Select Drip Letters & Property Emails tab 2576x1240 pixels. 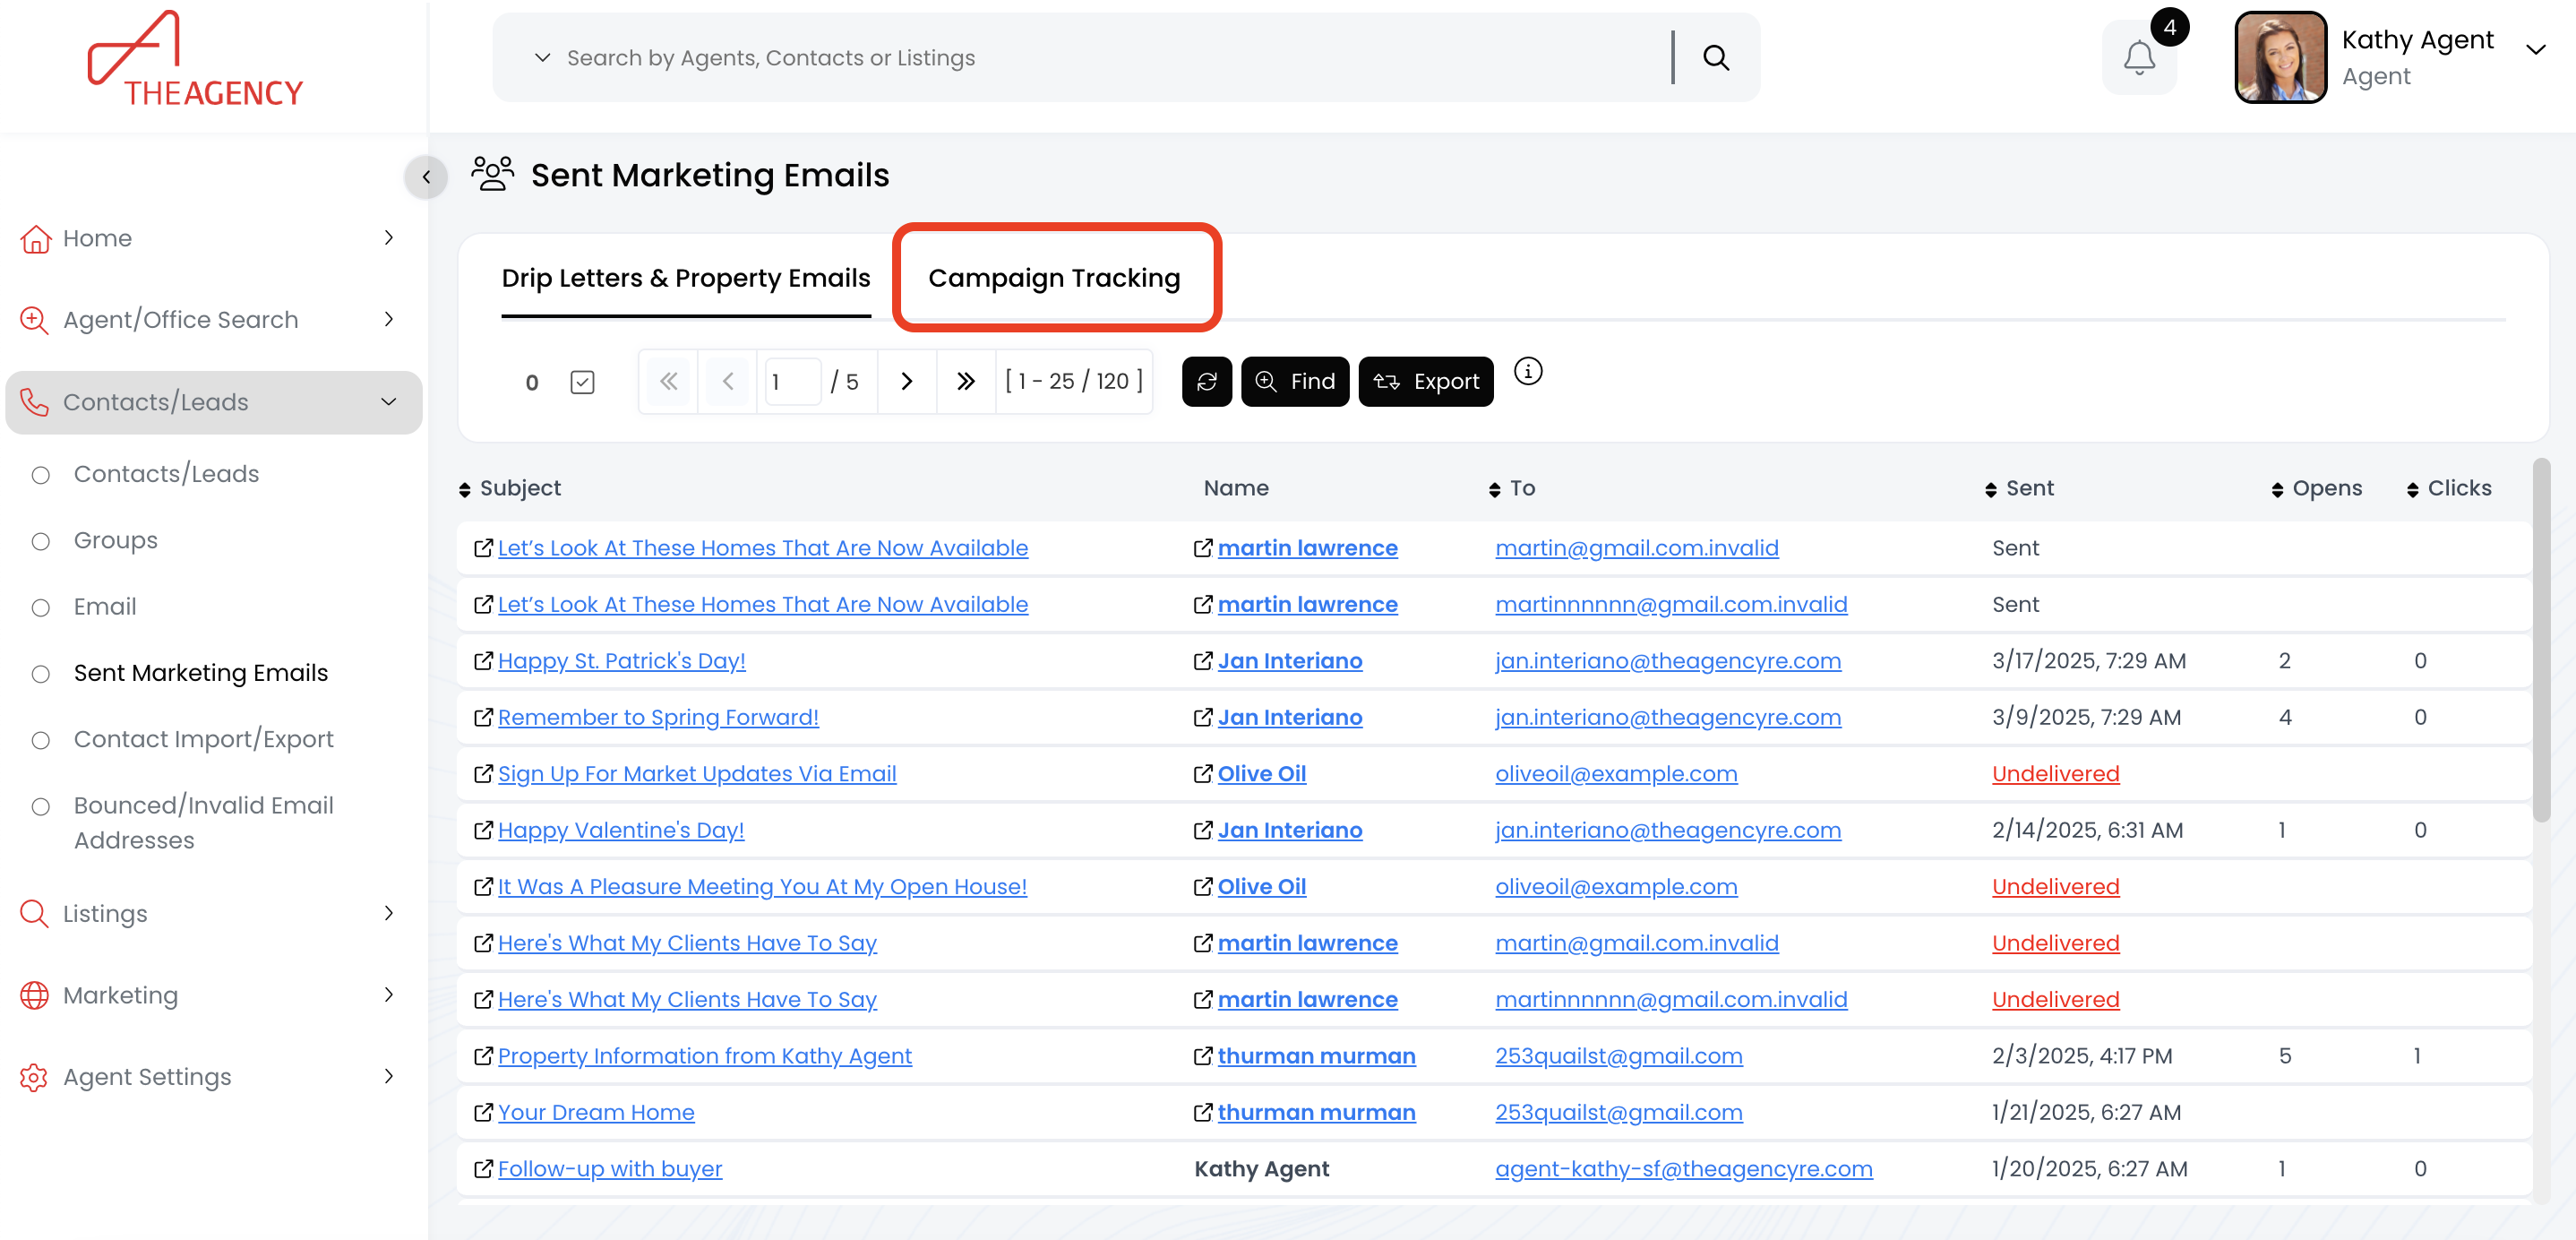point(685,278)
